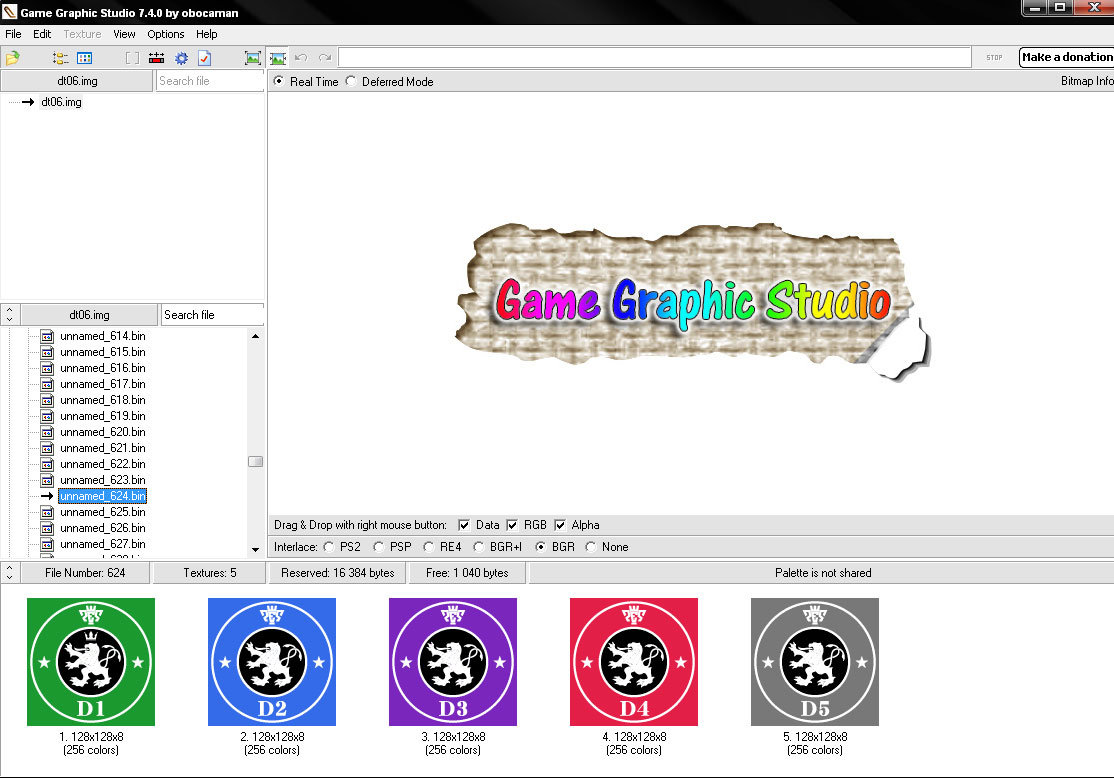Select unnamed_626.bin in file list

click(x=103, y=528)
